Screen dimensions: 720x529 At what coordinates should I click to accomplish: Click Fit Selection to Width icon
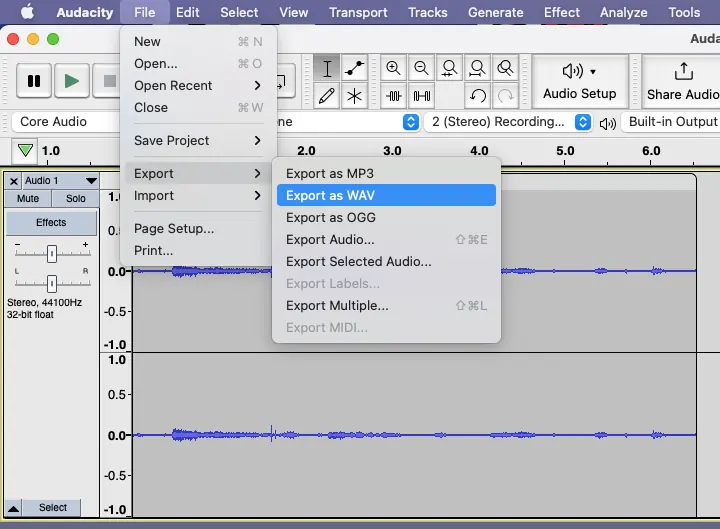449,68
